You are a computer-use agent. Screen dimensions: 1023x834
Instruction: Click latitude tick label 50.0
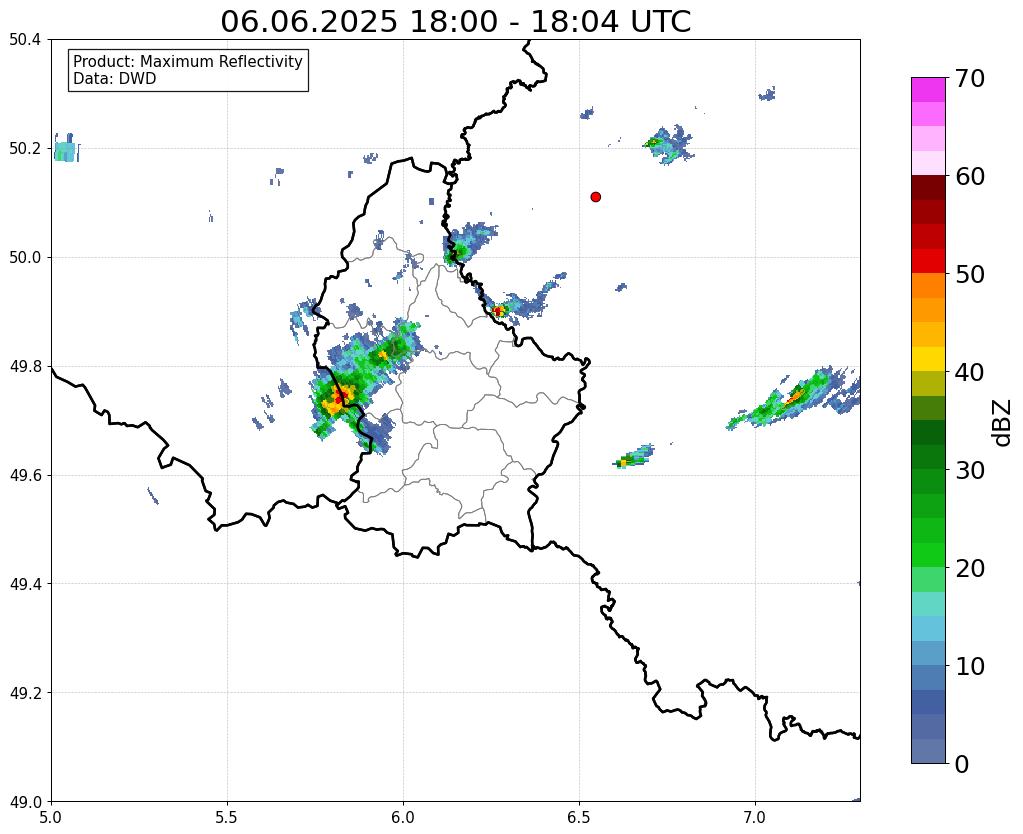tap(25, 258)
